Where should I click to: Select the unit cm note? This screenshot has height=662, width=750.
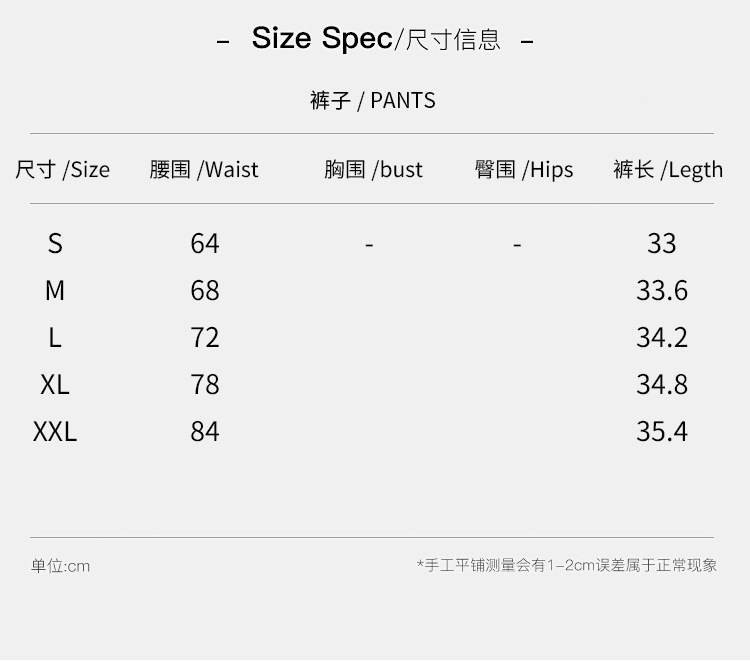[x=60, y=566]
